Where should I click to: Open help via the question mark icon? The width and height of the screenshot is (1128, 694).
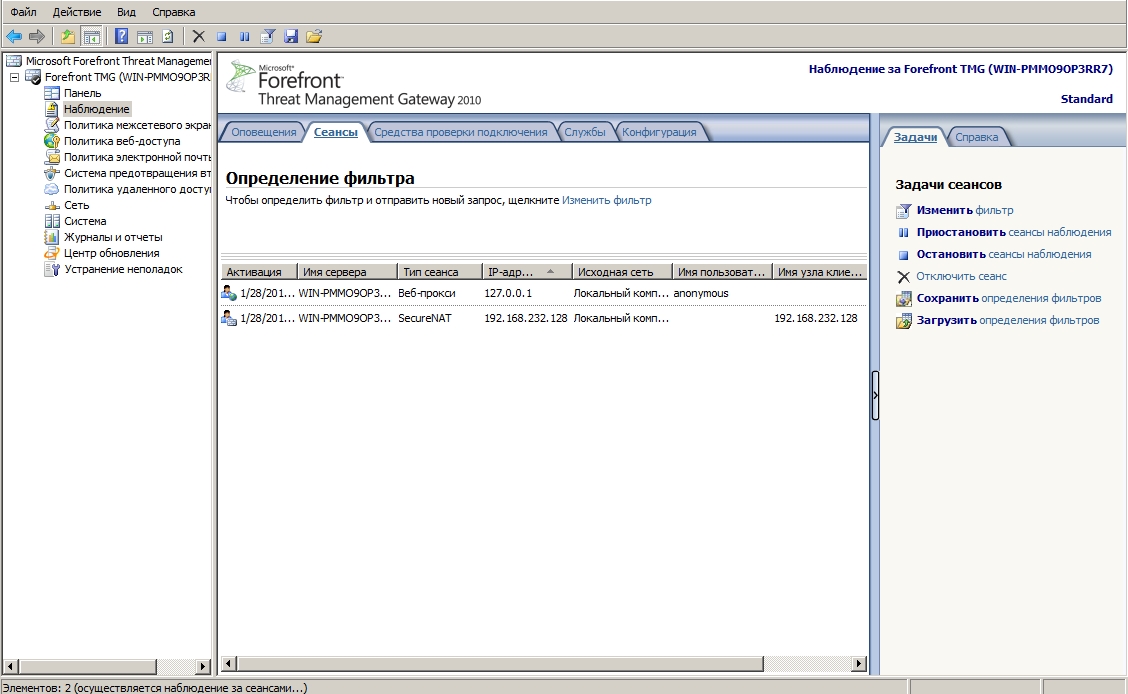(122, 36)
